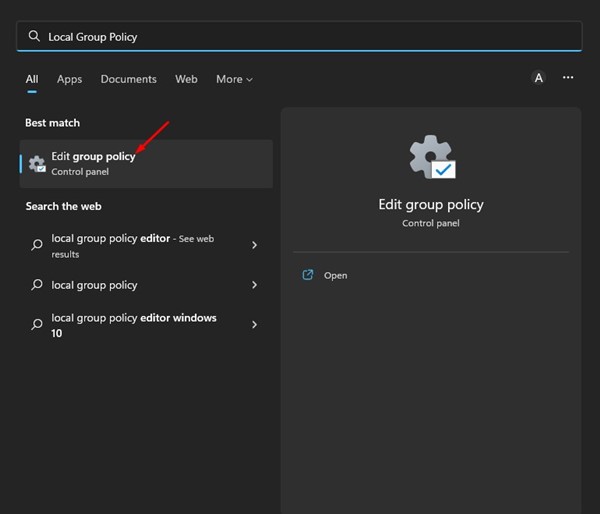Open the account avatar labeled A

point(538,78)
